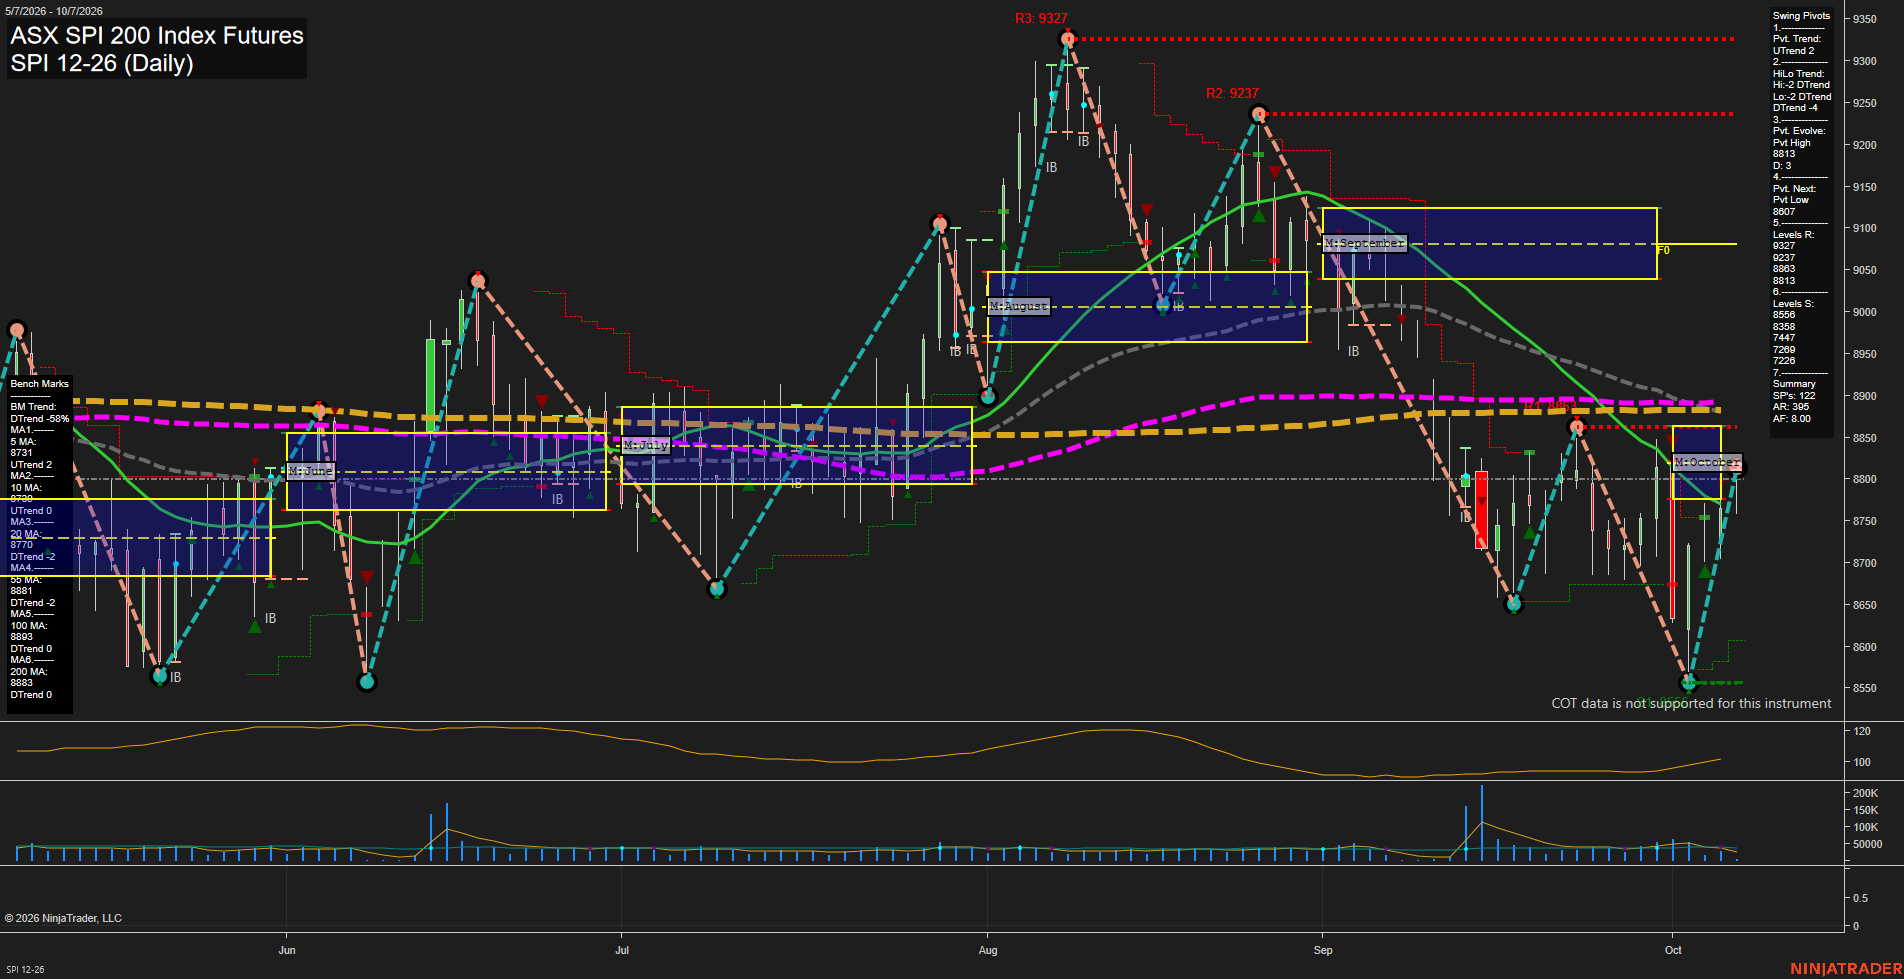Select the 200 MA: label in Bench Marks
This screenshot has height=979, width=1904.
pos(29,672)
